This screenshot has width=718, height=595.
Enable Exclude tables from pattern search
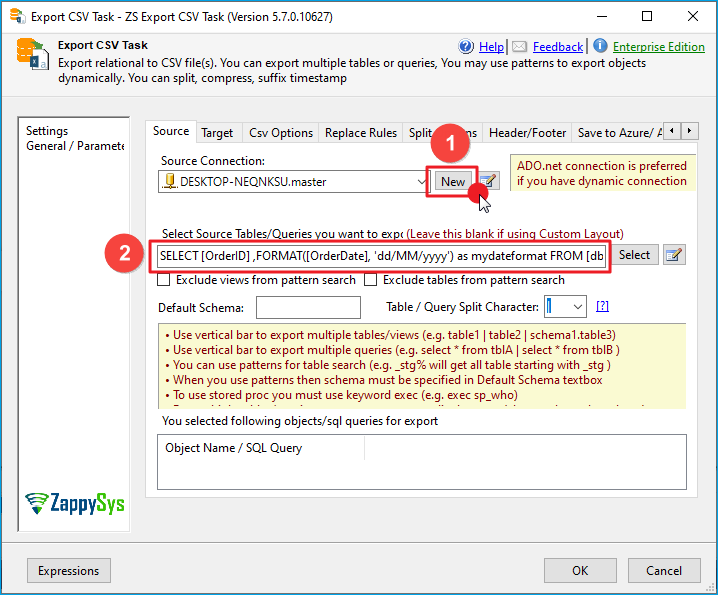[x=371, y=280]
